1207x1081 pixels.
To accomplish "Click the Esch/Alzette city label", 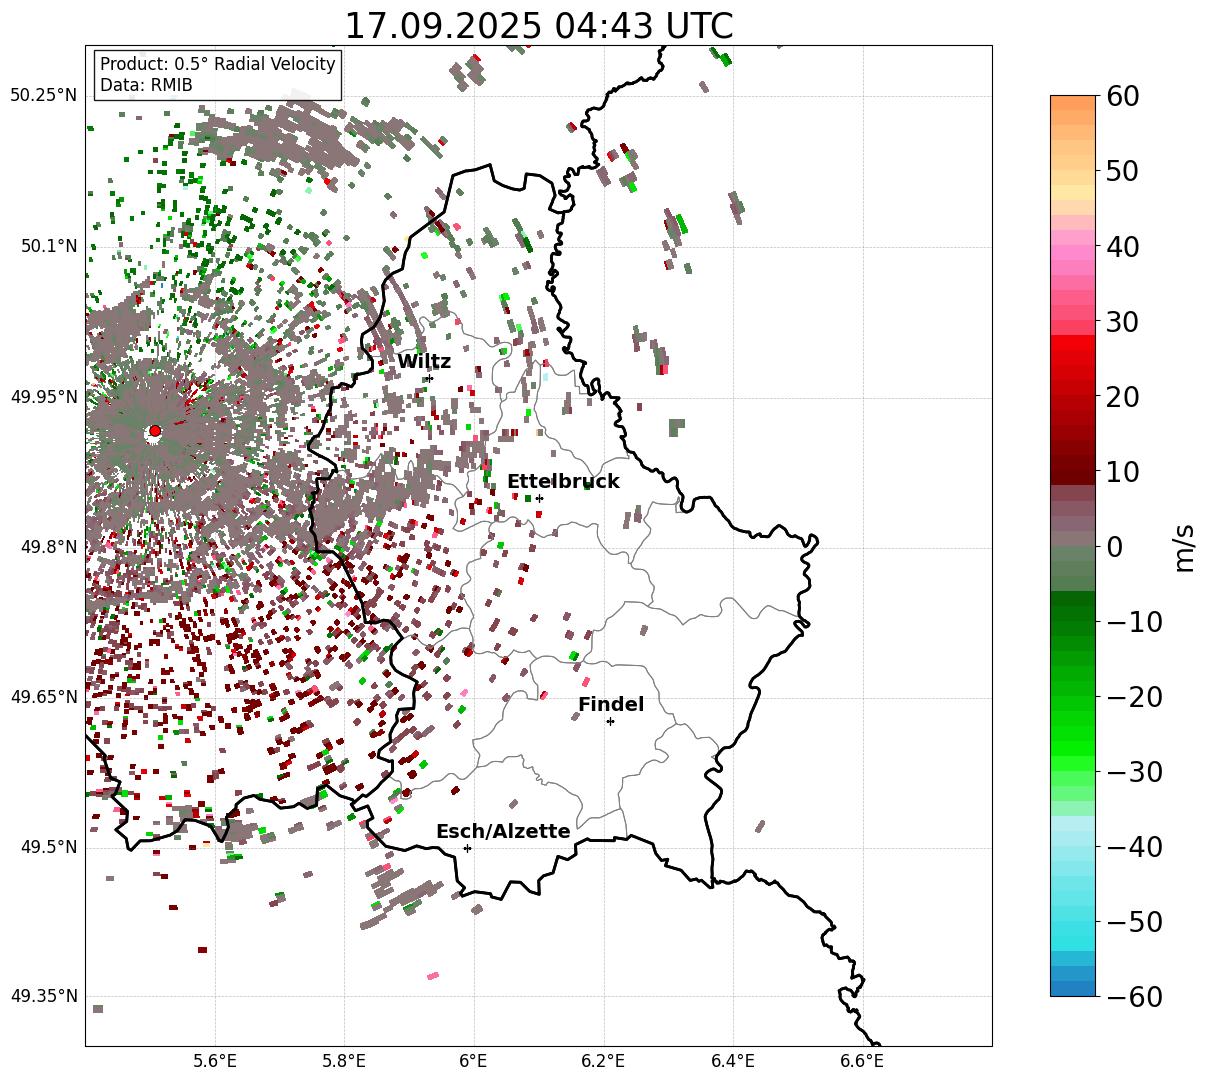I will [503, 832].
